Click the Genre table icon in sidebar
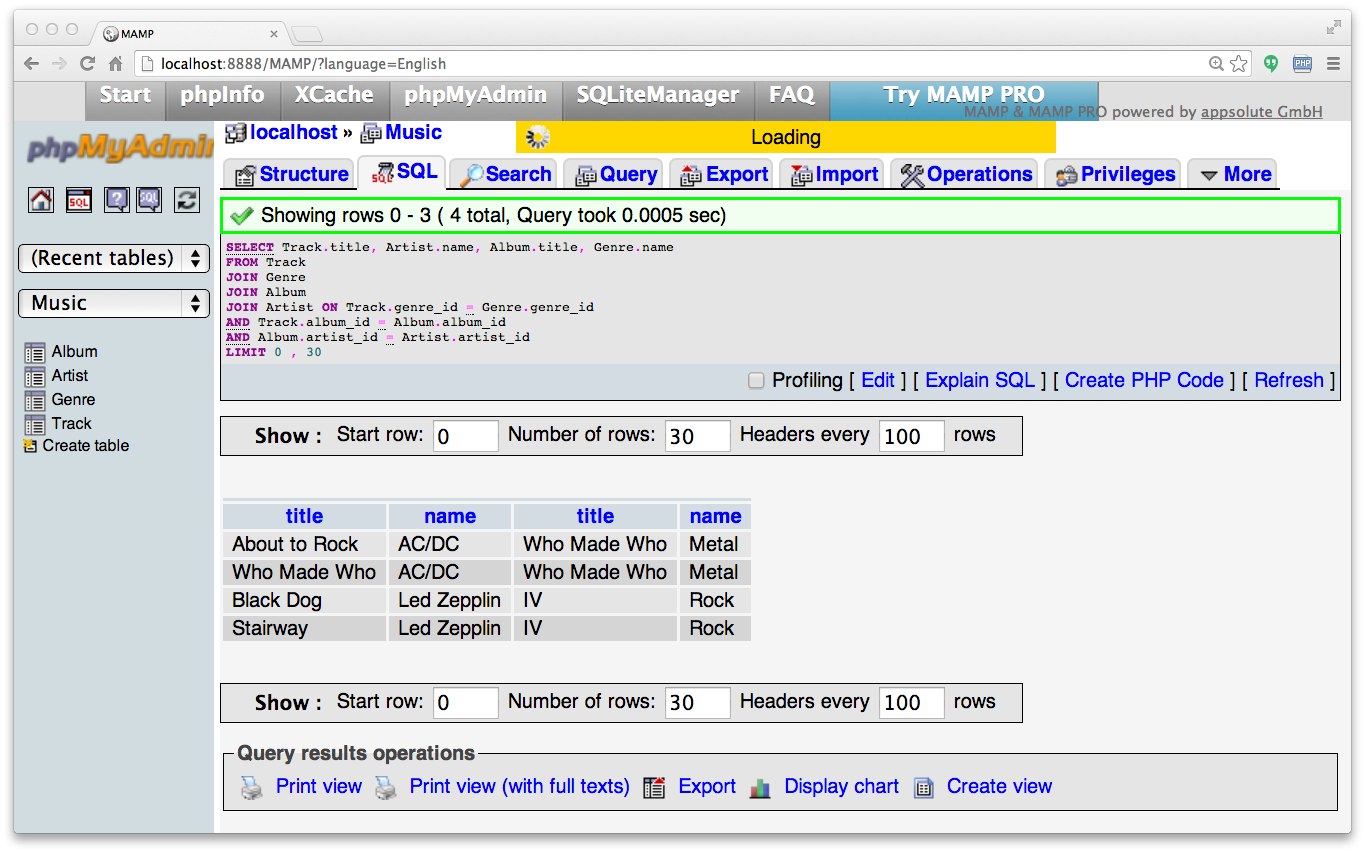The height and width of the screenshot is (853, 1365). pyautogui.click(x=35, y=400)
